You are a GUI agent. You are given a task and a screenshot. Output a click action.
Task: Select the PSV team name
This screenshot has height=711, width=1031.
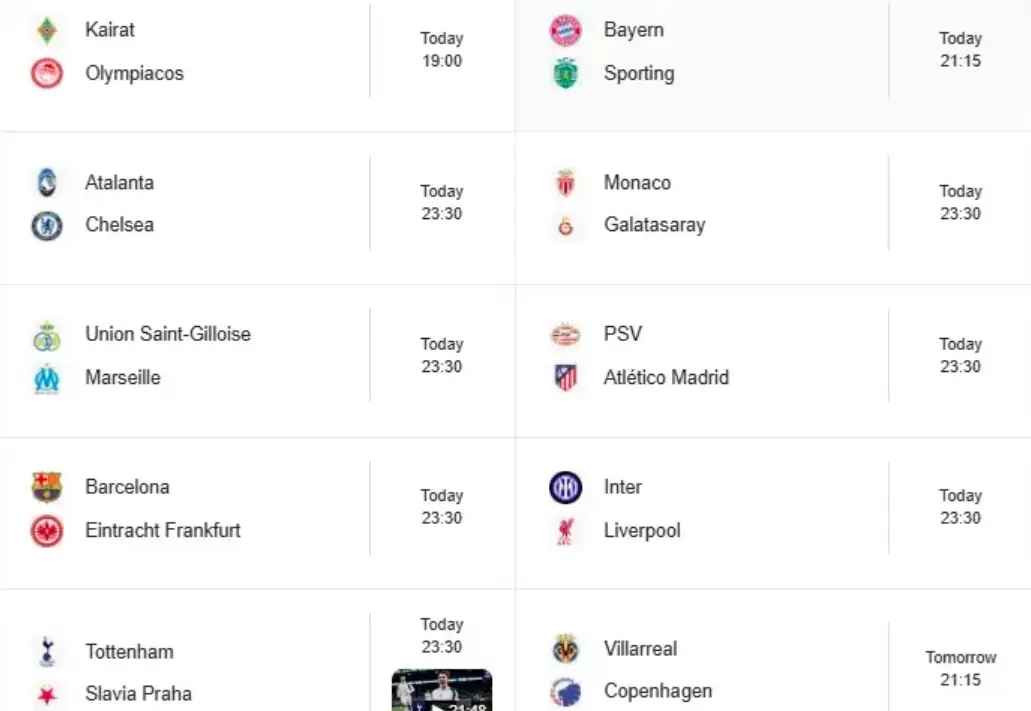click(x=623, y=334)
